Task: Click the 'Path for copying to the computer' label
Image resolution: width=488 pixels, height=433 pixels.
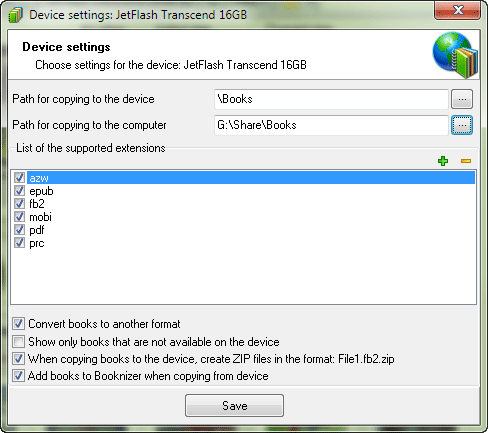Action: (x=89, y=125)
